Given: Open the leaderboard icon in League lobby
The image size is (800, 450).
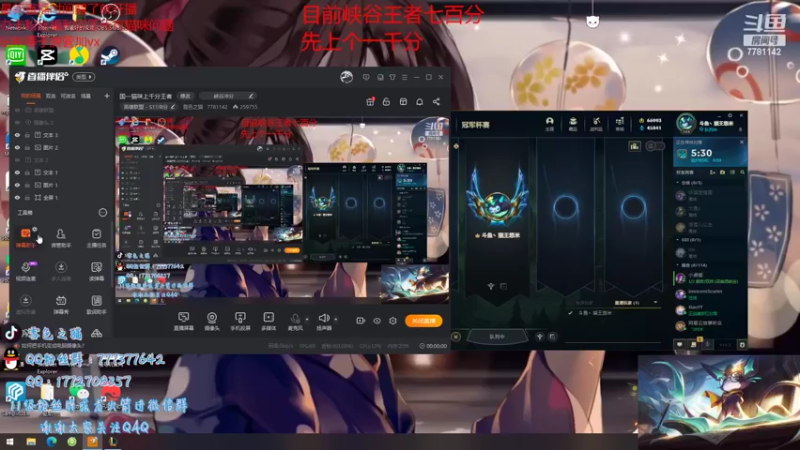Looking at the screenshot, I should point(634,146).
